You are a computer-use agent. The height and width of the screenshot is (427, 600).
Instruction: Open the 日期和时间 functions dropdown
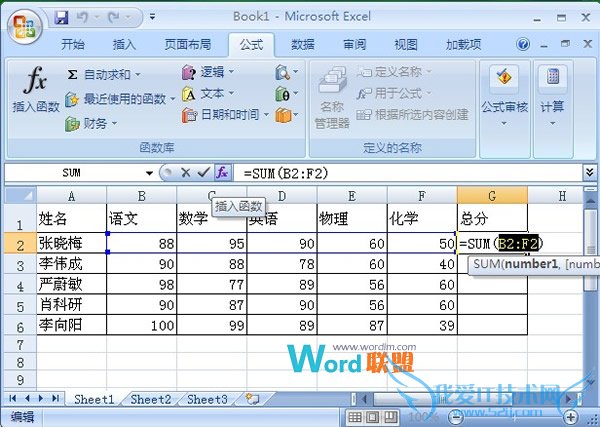coord(225,115)
